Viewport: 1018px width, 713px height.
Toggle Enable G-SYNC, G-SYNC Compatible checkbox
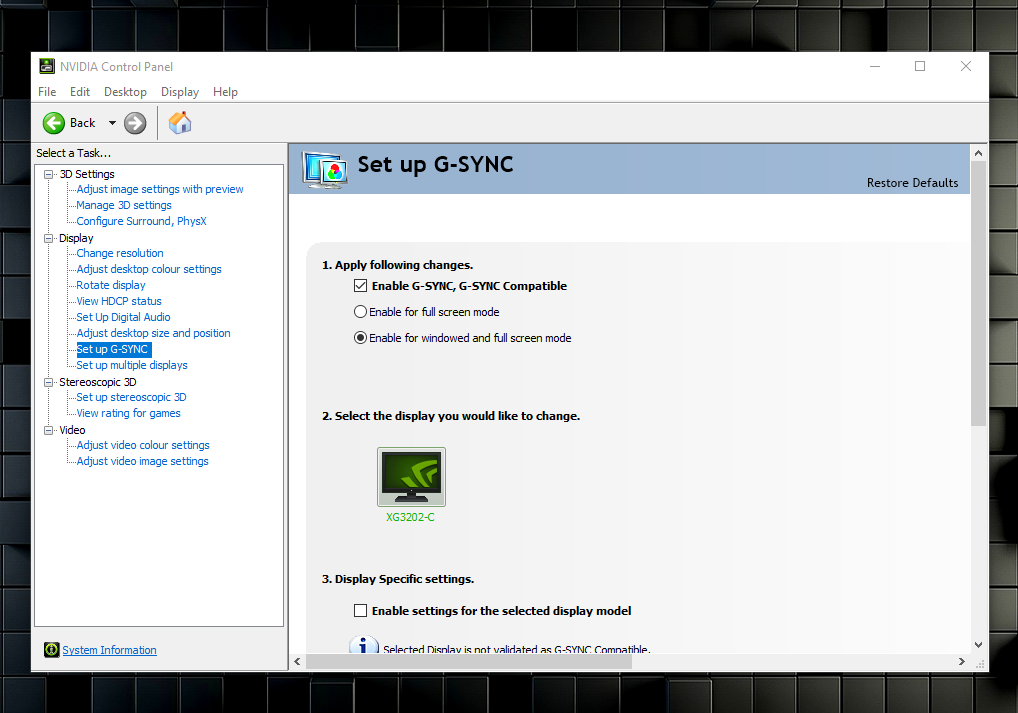pos(360,285)
